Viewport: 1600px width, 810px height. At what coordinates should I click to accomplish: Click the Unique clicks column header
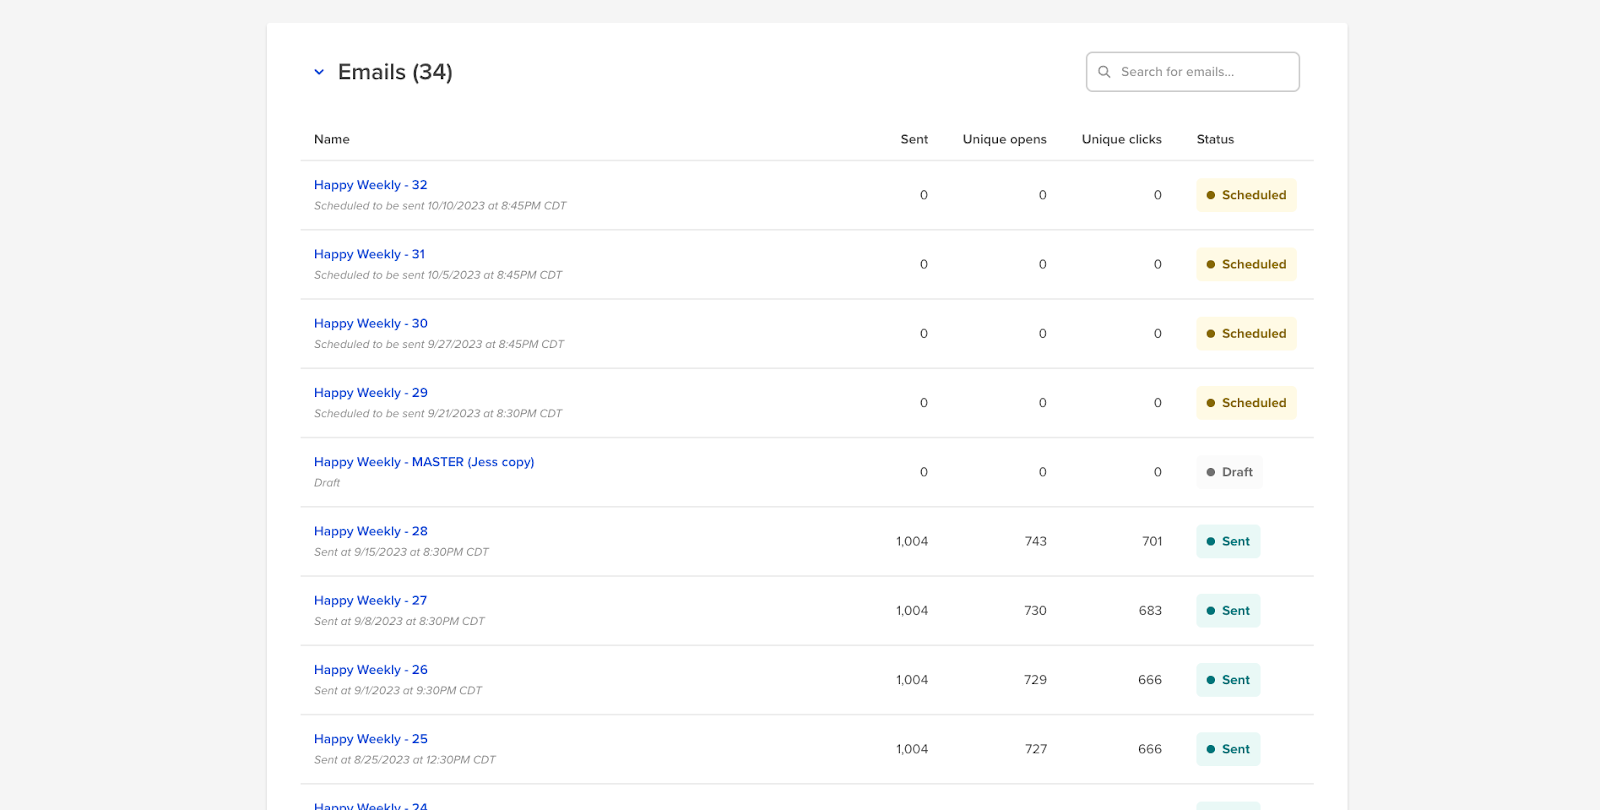pos(1121,139)
